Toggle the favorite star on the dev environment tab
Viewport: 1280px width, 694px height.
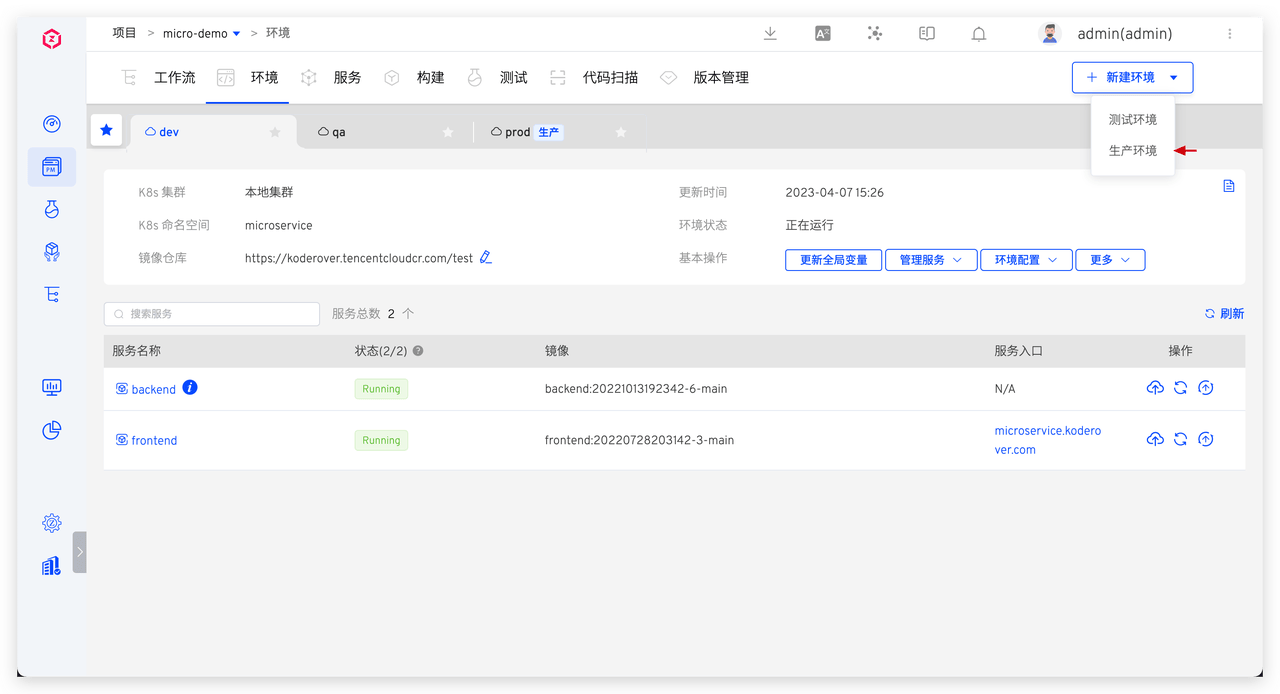[x=274, y=131]
